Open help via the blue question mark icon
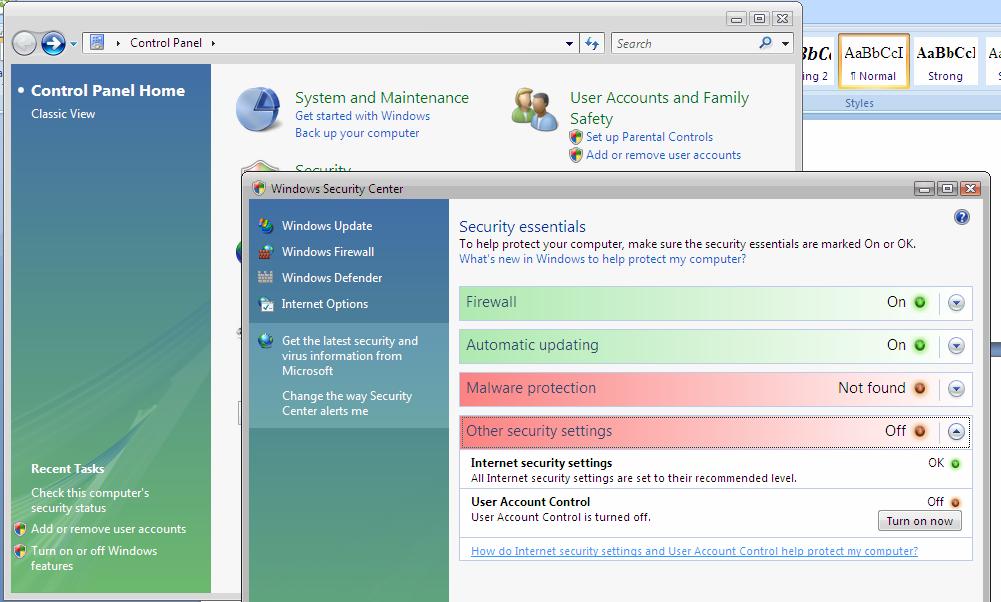The width and height of the screenshot is (1001, 602). pos(961,217)
